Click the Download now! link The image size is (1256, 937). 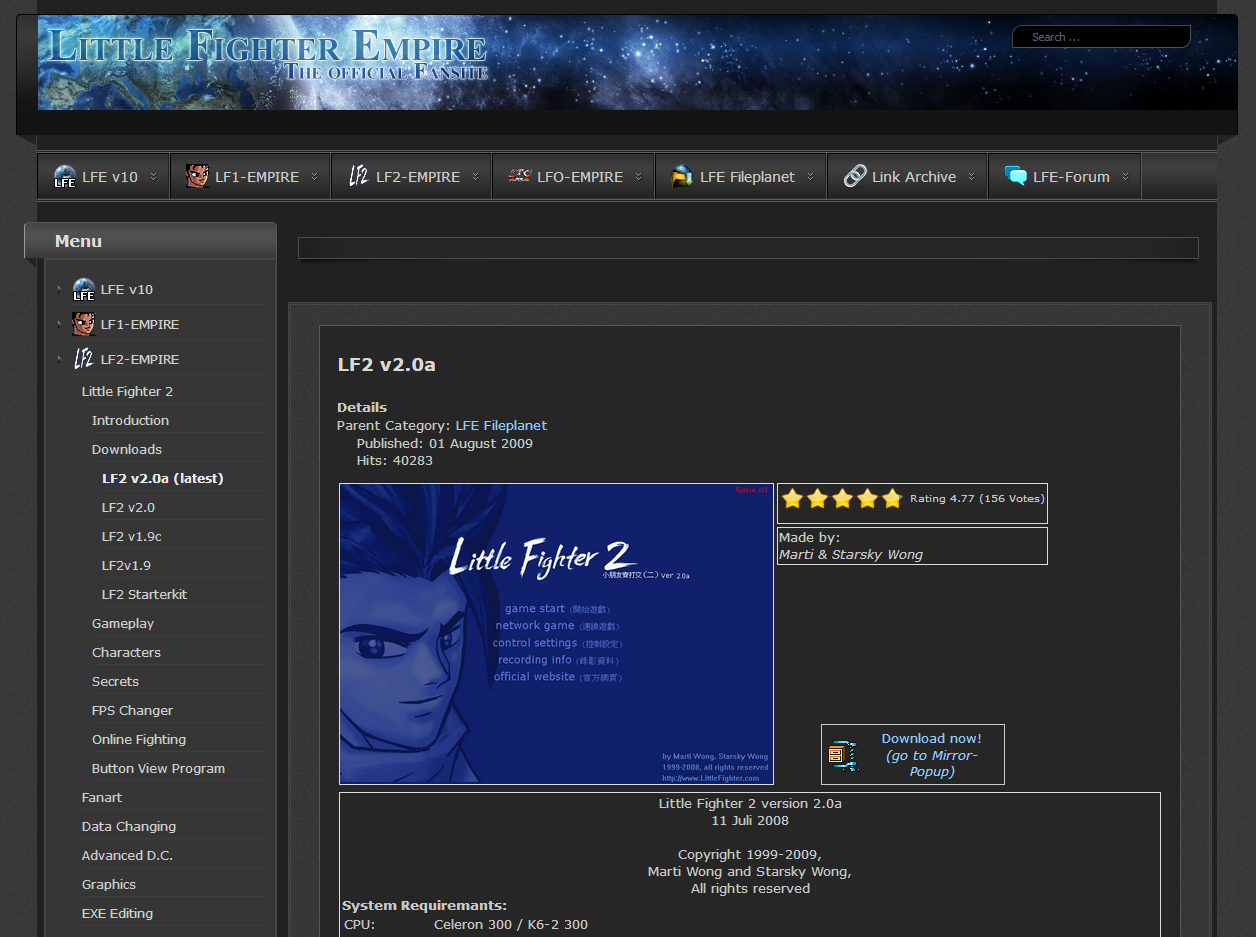[931, 738]
